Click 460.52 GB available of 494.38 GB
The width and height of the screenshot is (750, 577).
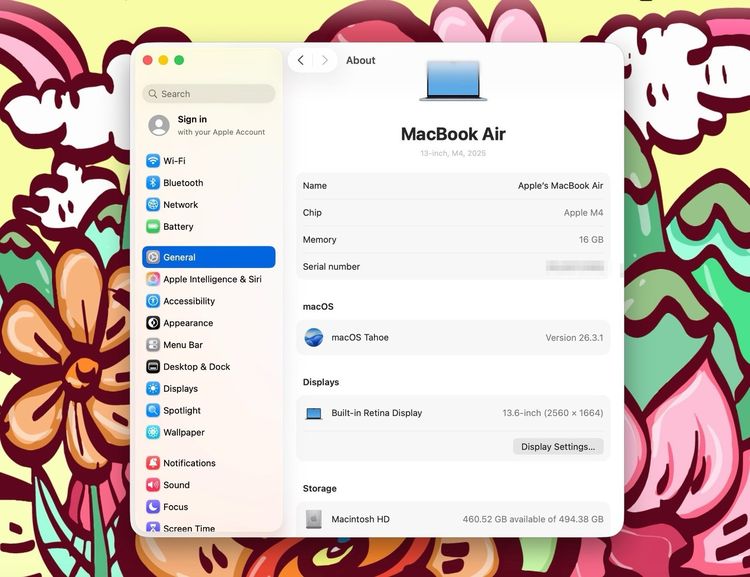pos(533,519)
